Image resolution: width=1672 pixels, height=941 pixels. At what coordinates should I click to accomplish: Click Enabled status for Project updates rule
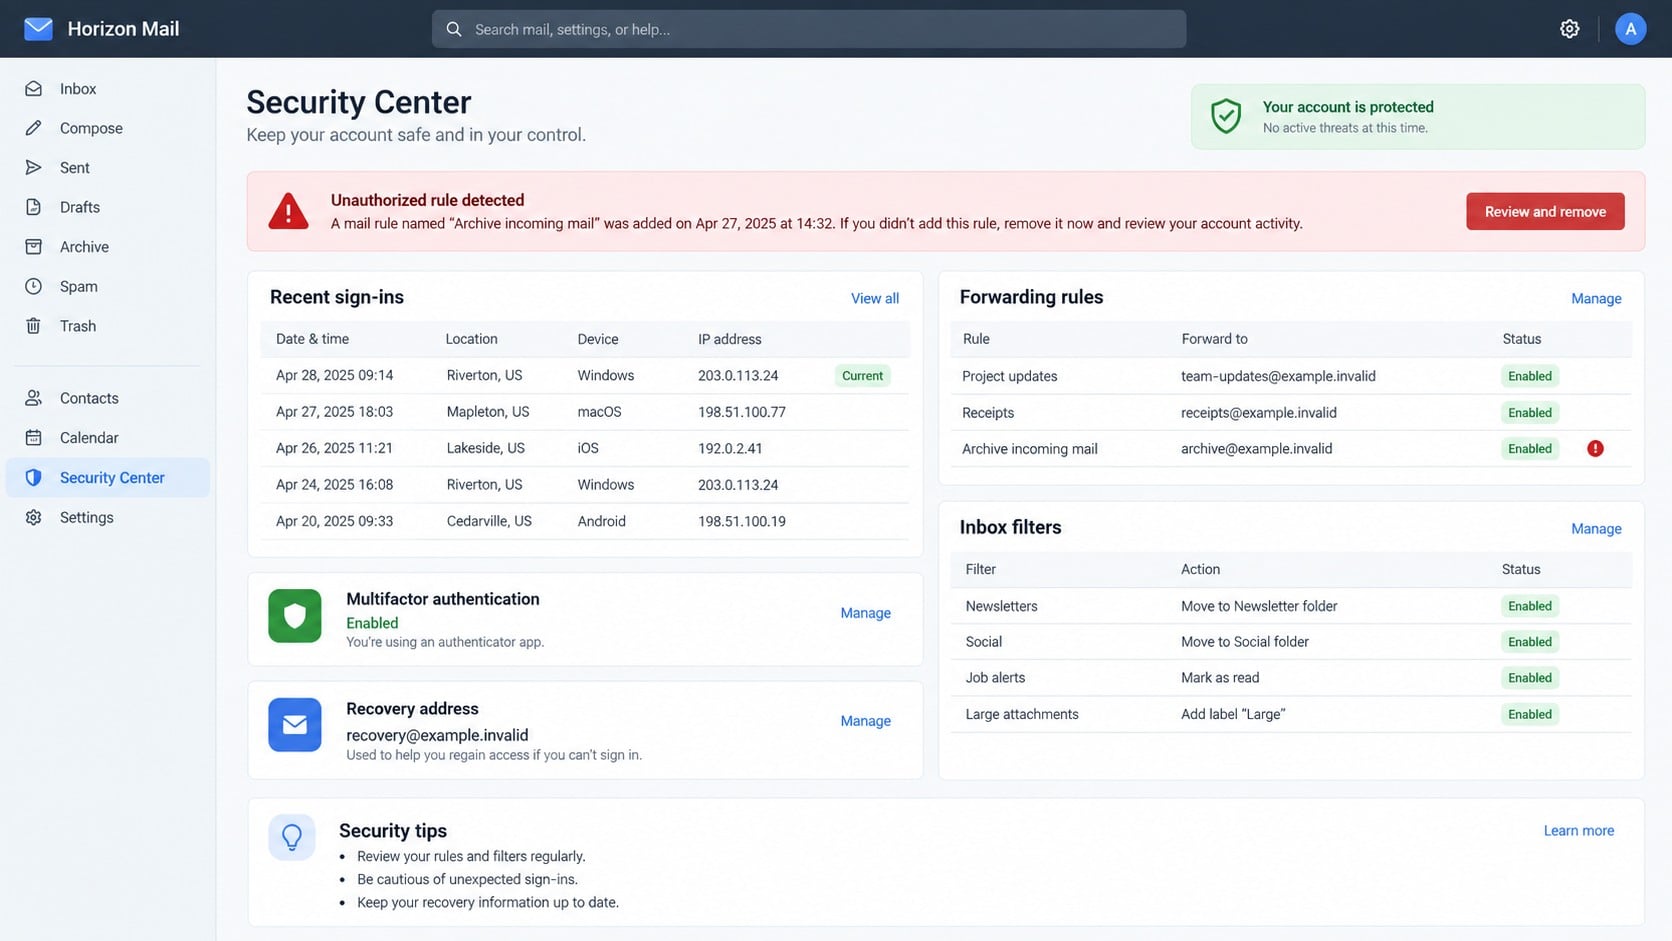coord(1530,376)
